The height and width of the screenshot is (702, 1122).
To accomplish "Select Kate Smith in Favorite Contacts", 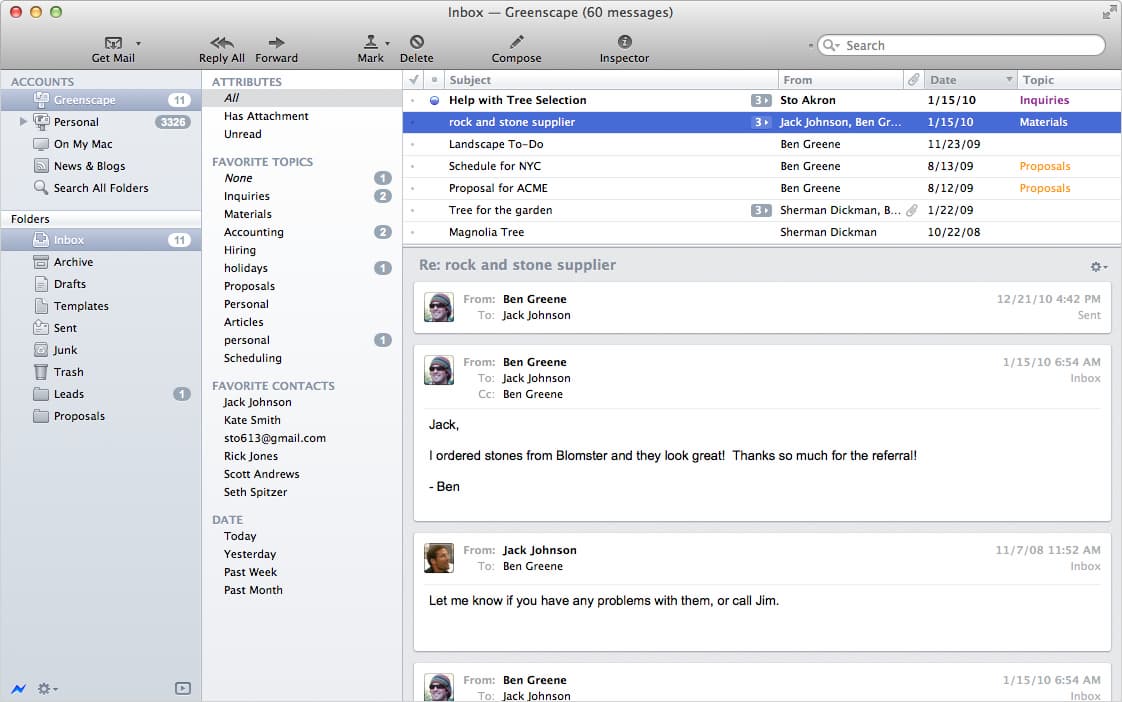I will 252,420.
